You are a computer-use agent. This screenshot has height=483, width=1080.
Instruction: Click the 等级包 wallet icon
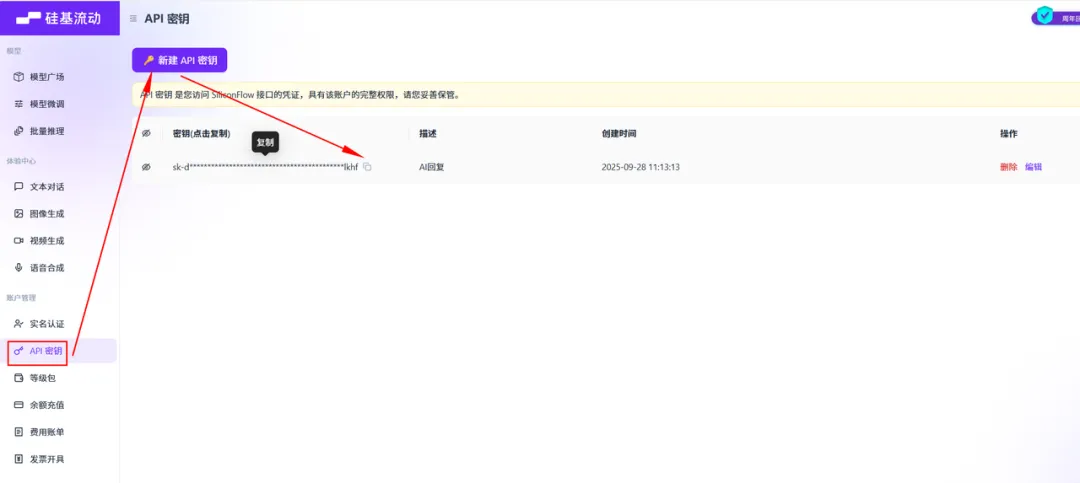[19, 378]
